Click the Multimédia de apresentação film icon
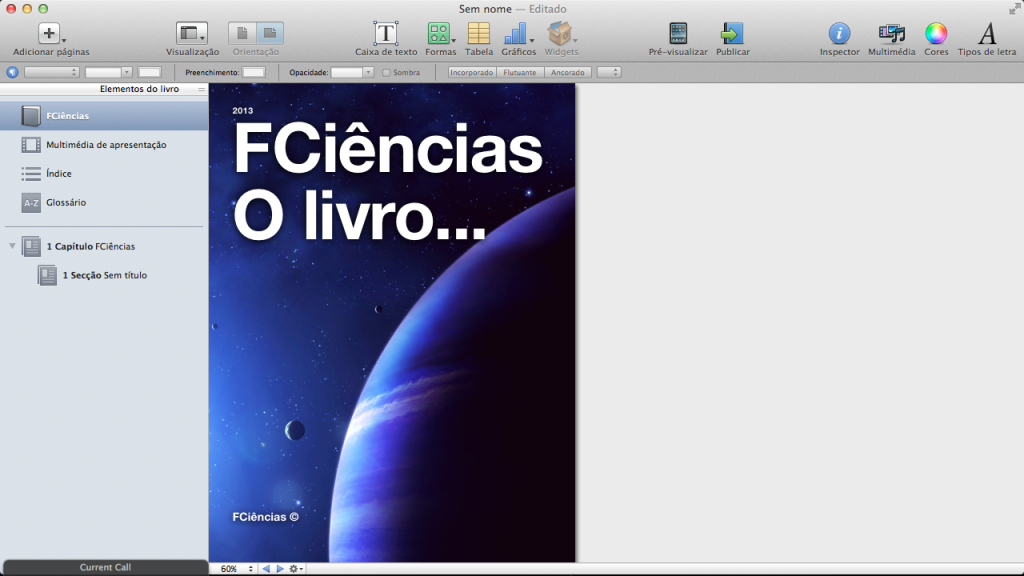Viewport: 1024px width, 576px height. click(x=31, y=144)
